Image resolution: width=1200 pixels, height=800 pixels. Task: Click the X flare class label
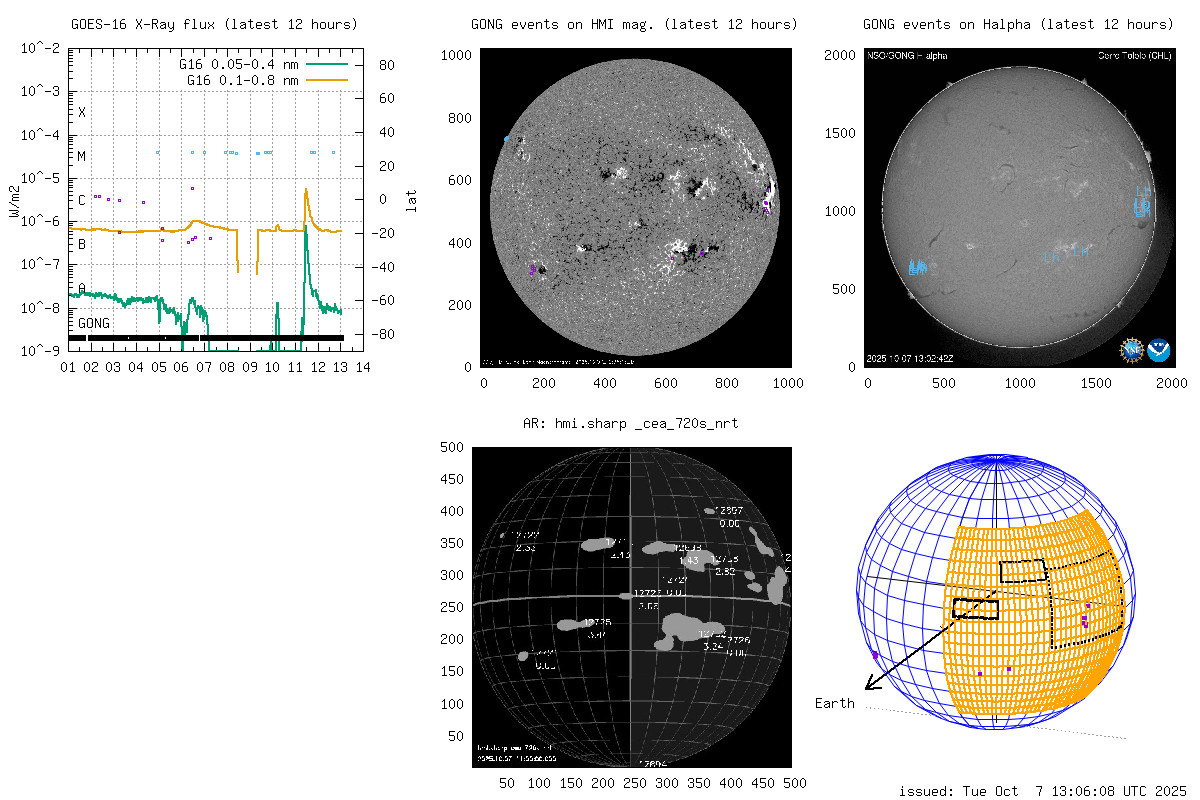pyautogui.click(x=82, y=113)
